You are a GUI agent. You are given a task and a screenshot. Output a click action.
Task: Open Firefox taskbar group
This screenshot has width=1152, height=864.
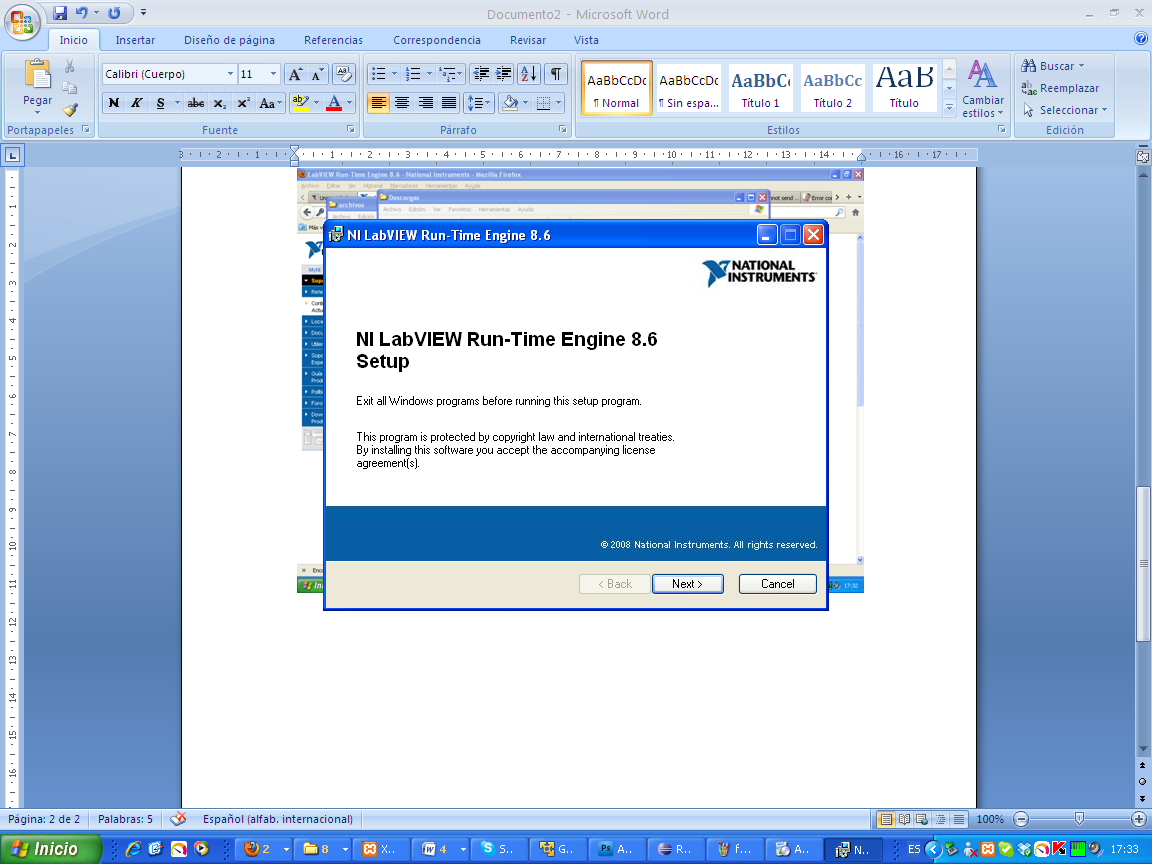pyautogui.click(x=264, y=849)
